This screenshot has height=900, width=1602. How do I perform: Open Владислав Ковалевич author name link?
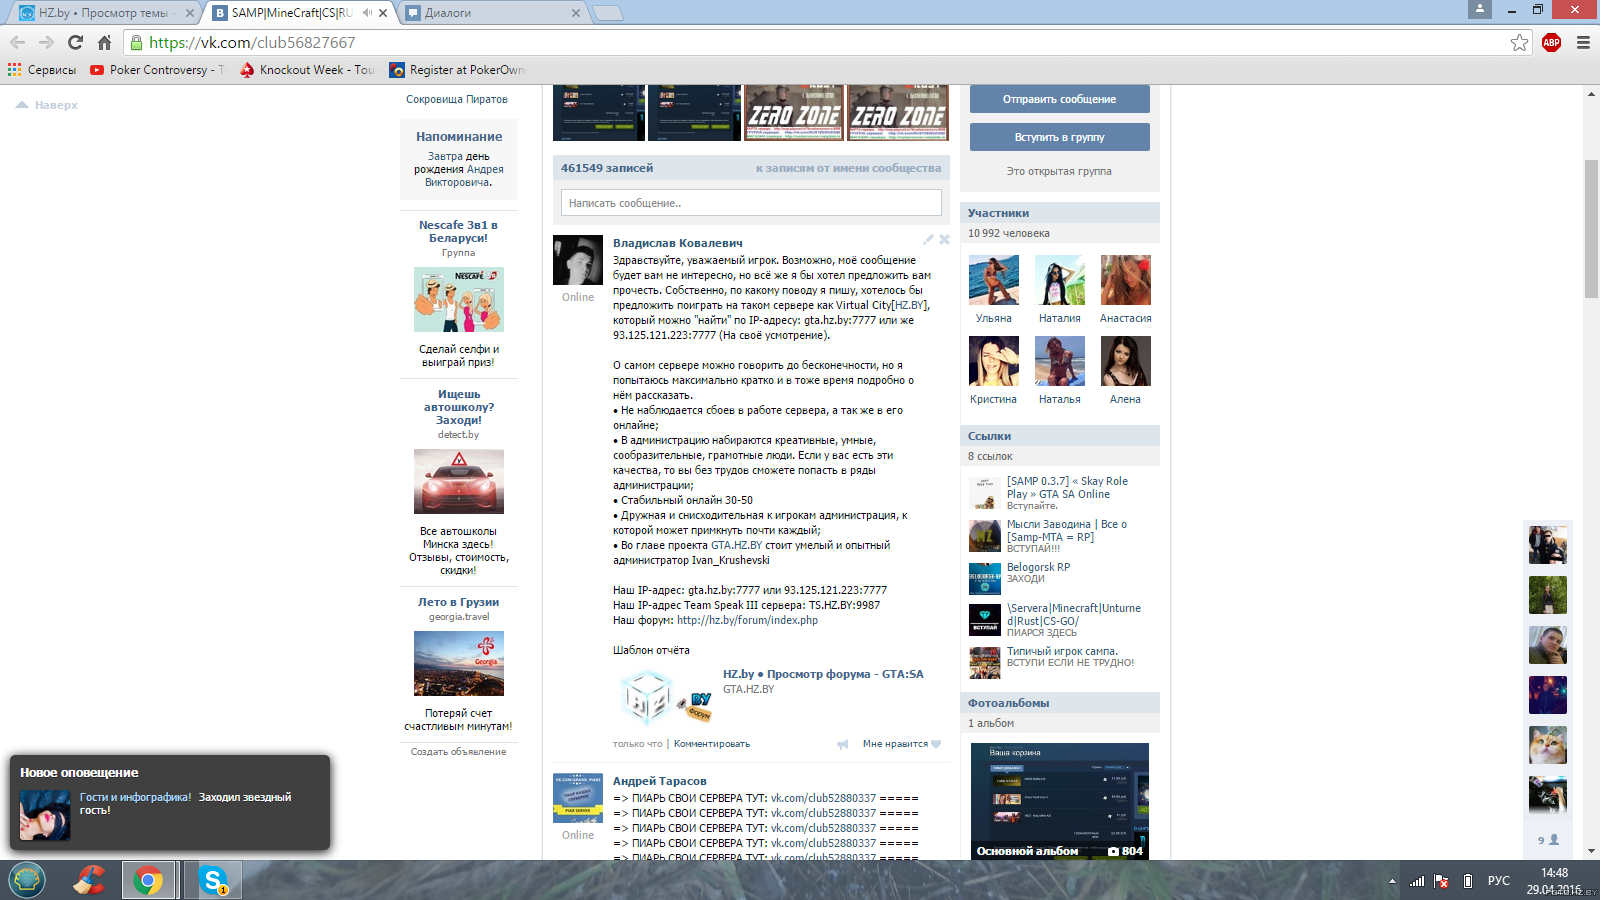[677, 243]
